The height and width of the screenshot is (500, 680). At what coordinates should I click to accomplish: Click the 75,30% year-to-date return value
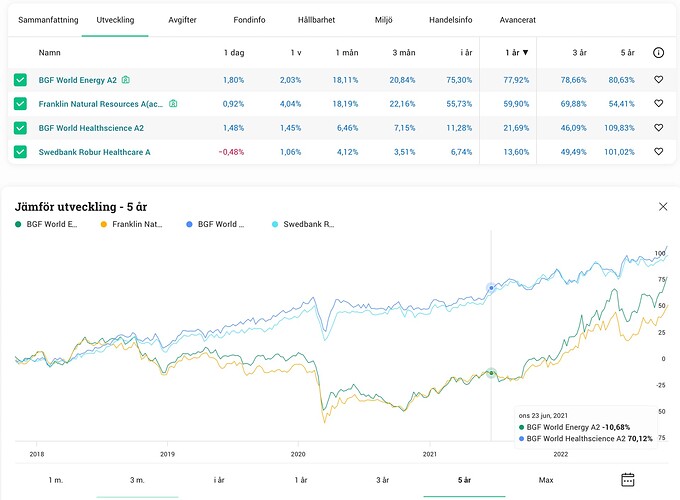459,80
